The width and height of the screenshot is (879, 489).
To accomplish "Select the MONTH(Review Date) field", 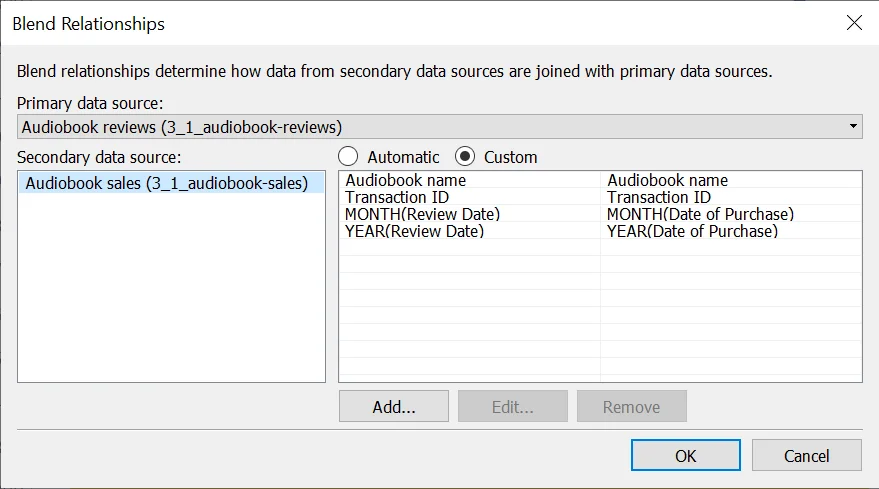I will click(422, 214).
